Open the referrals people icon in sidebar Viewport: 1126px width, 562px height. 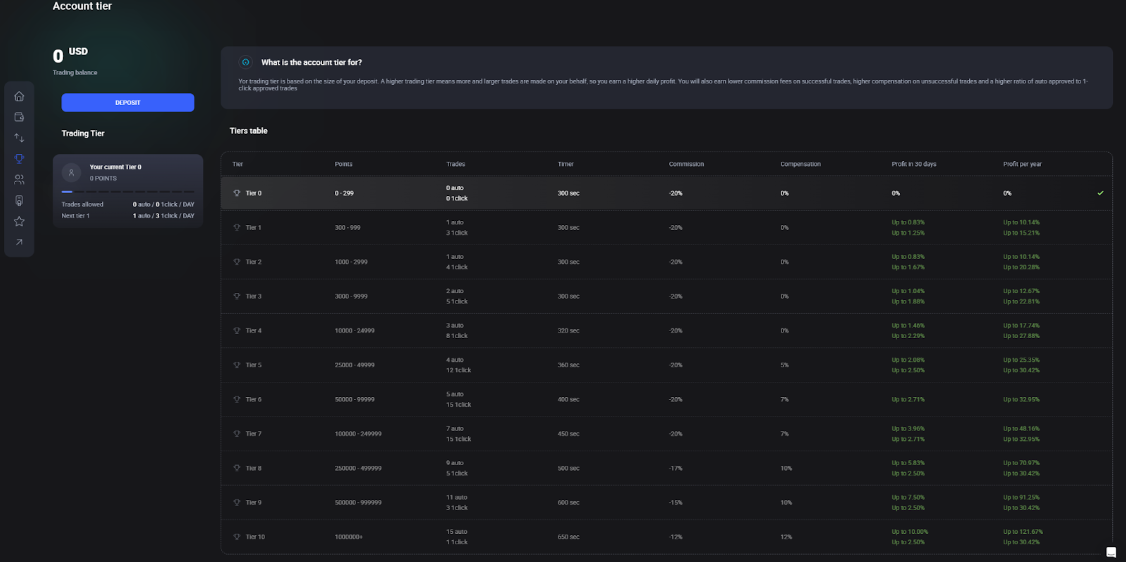19,180
